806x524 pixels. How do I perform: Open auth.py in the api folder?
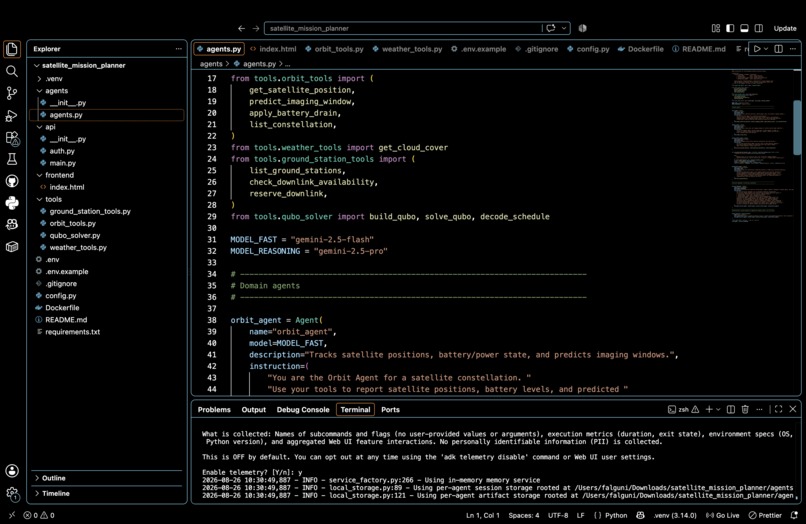pos(62,151)
